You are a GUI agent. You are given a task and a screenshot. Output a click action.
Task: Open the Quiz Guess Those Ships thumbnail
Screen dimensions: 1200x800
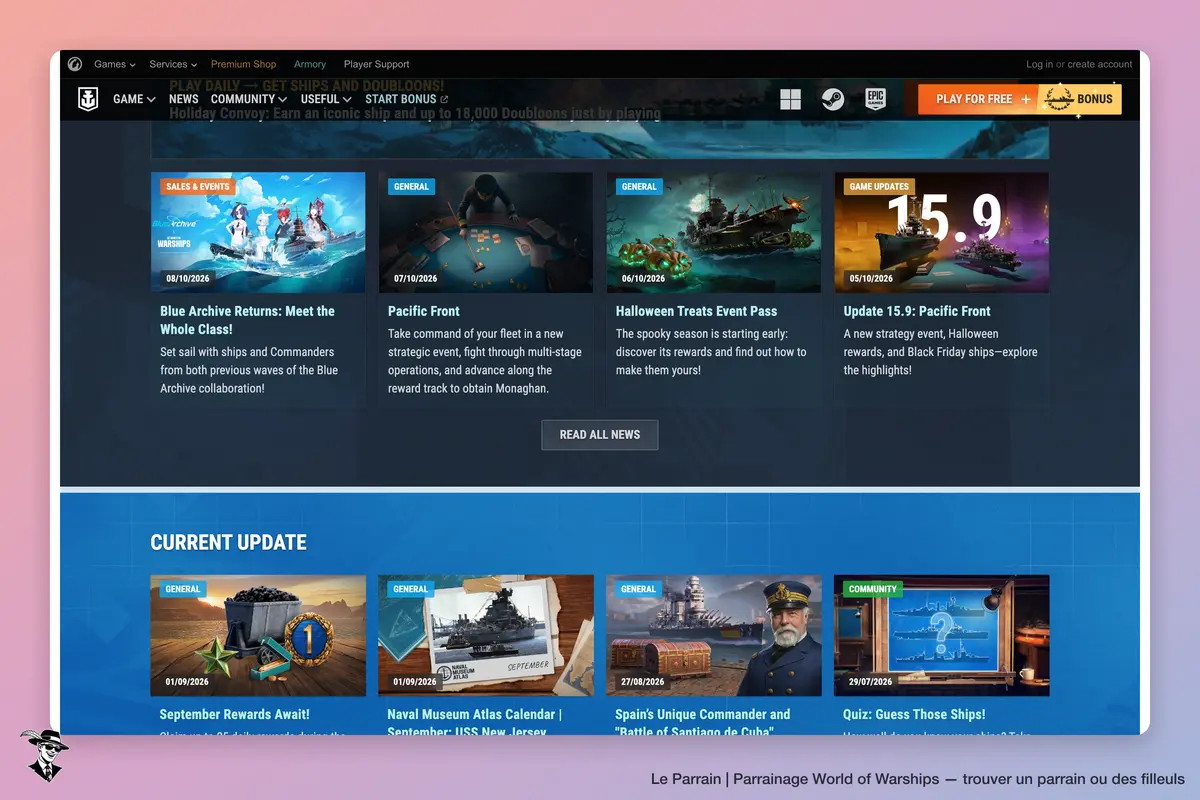click(942, 635)
